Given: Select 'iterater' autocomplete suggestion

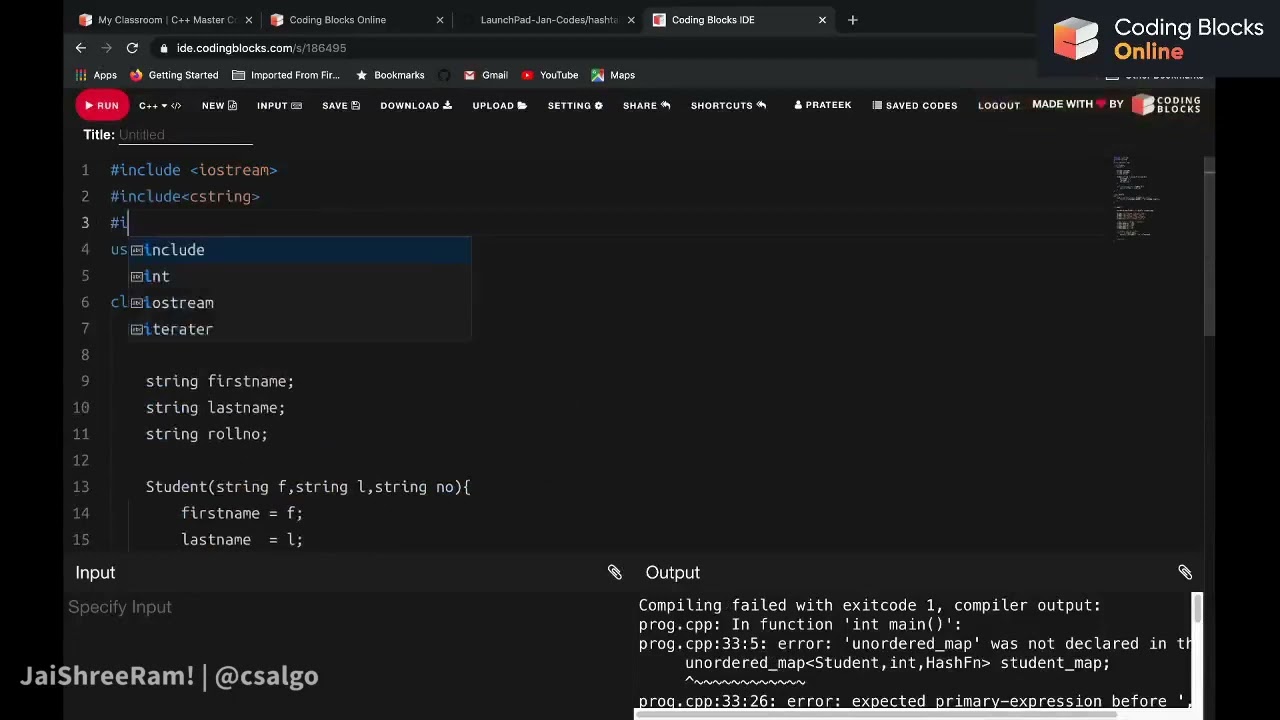Looking at the screenshot, I should [x=300, y=329].
